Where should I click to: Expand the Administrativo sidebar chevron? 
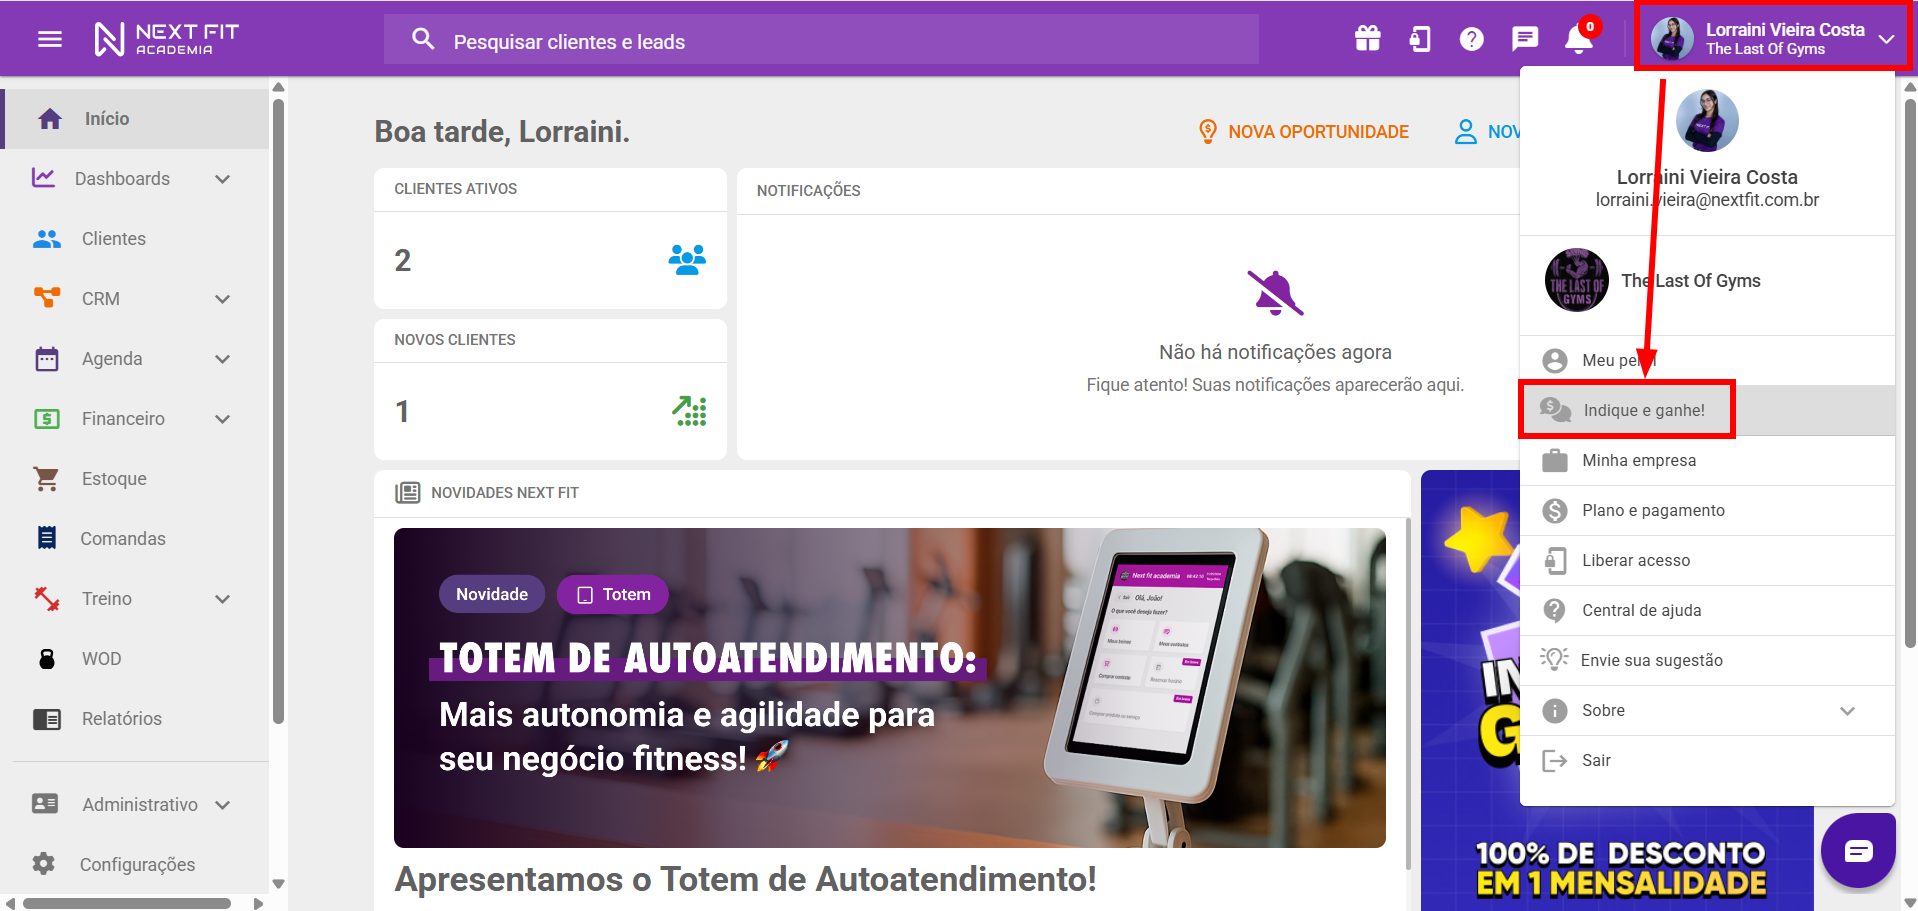click(222, 805)
